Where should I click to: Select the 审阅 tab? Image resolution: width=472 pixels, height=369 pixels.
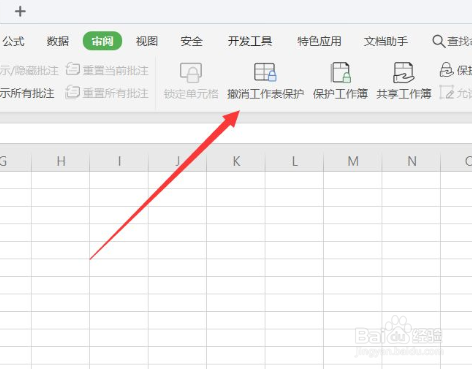(x=102, y=41)
